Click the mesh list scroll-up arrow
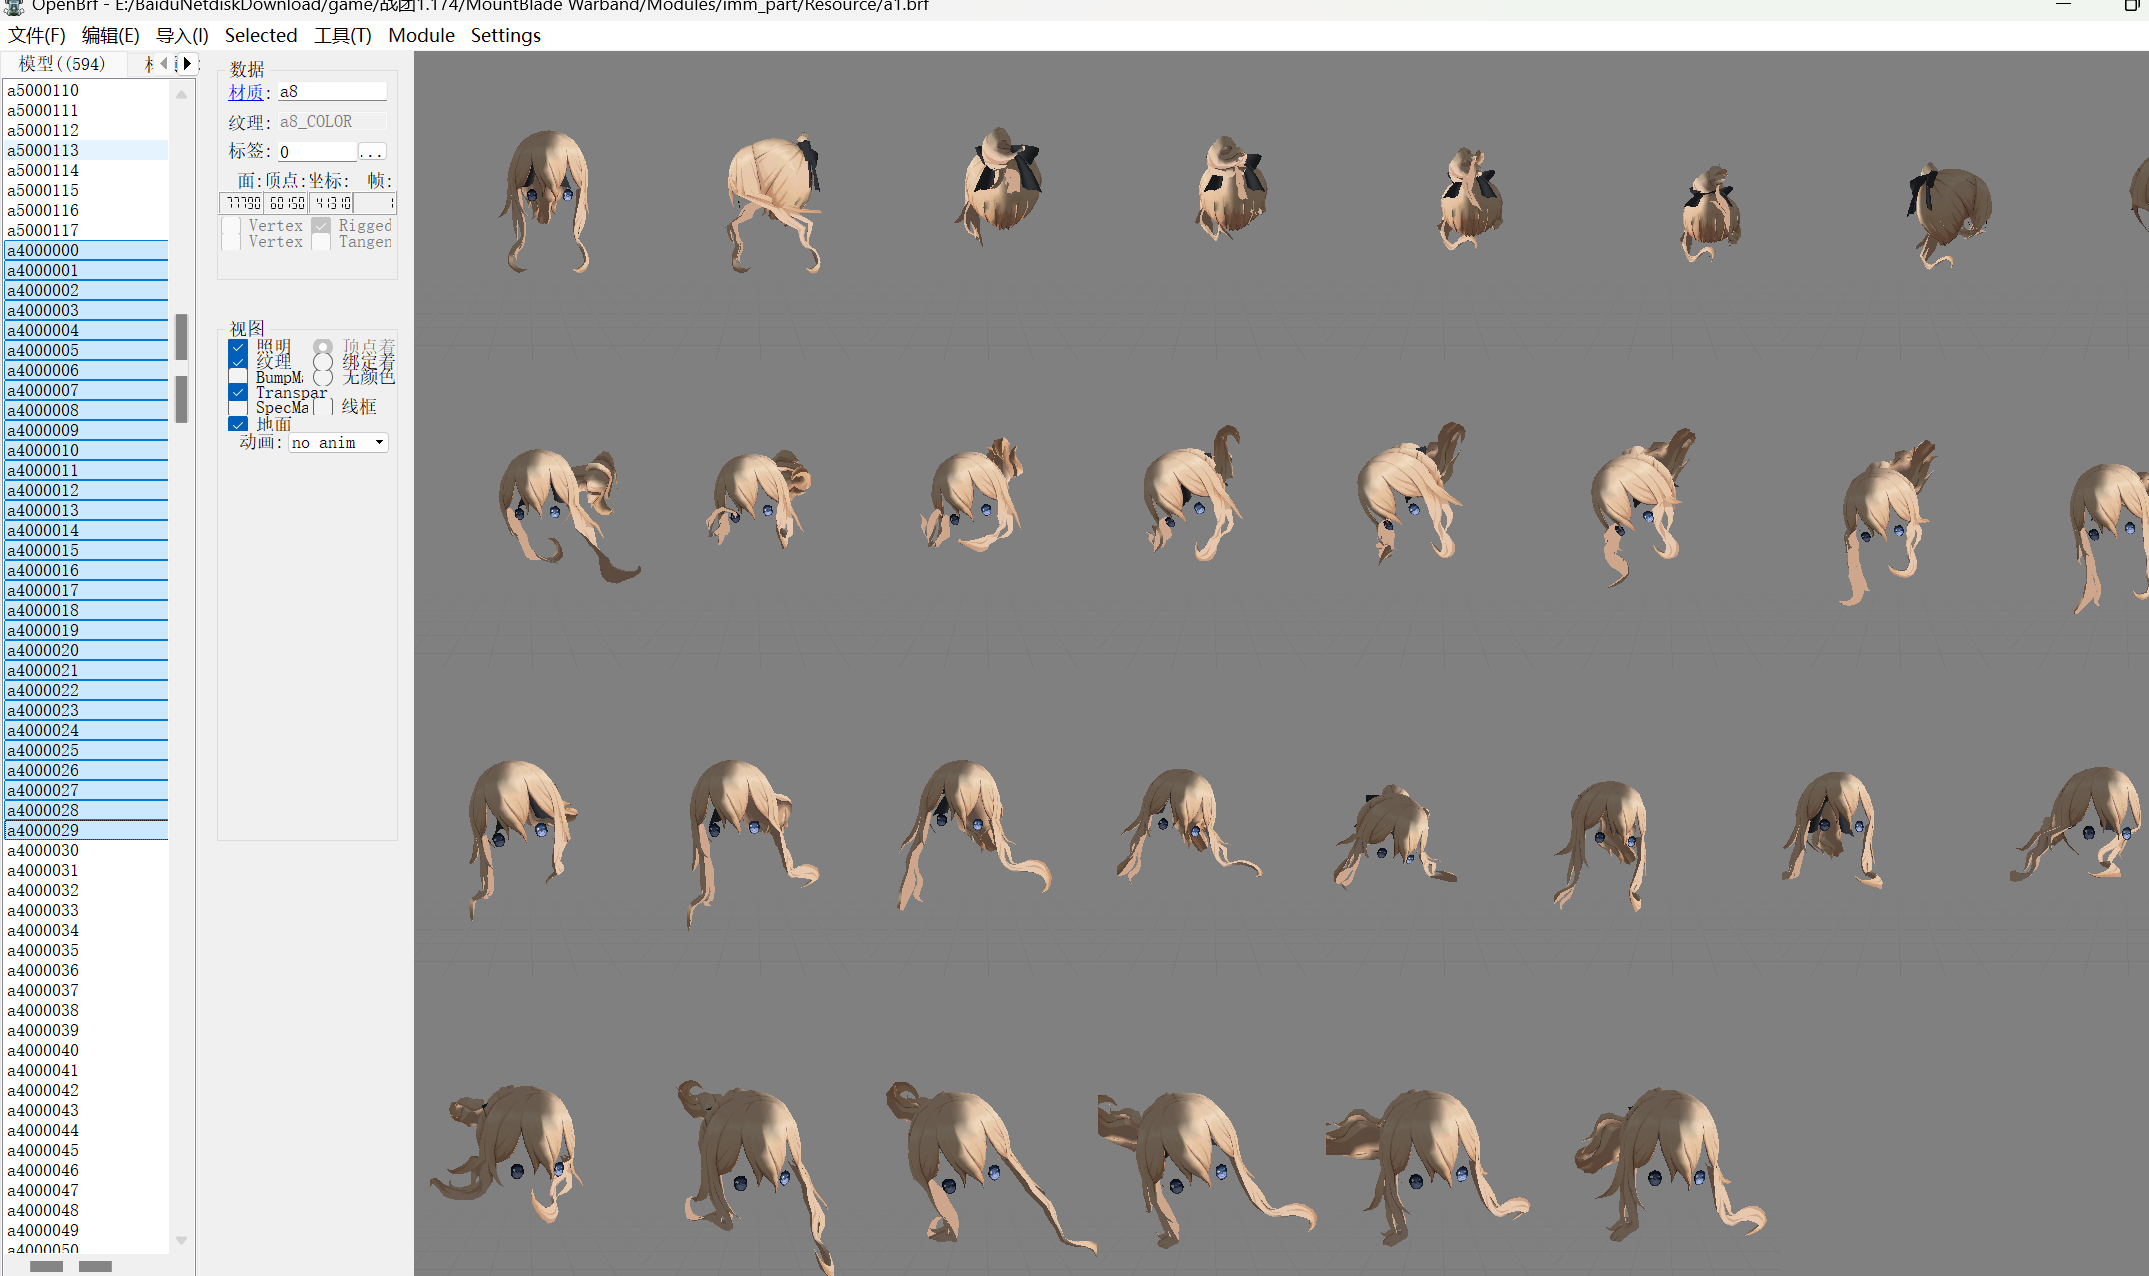Screen dimensions: 2149x1276 (x=181, y=94)
